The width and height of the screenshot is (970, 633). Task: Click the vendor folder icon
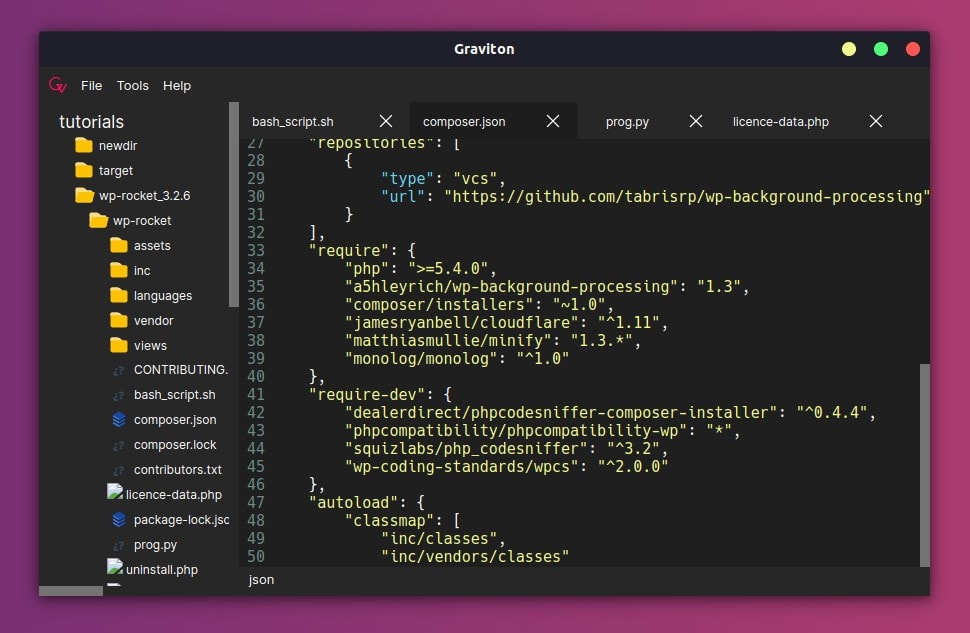(x=119, y=320)
